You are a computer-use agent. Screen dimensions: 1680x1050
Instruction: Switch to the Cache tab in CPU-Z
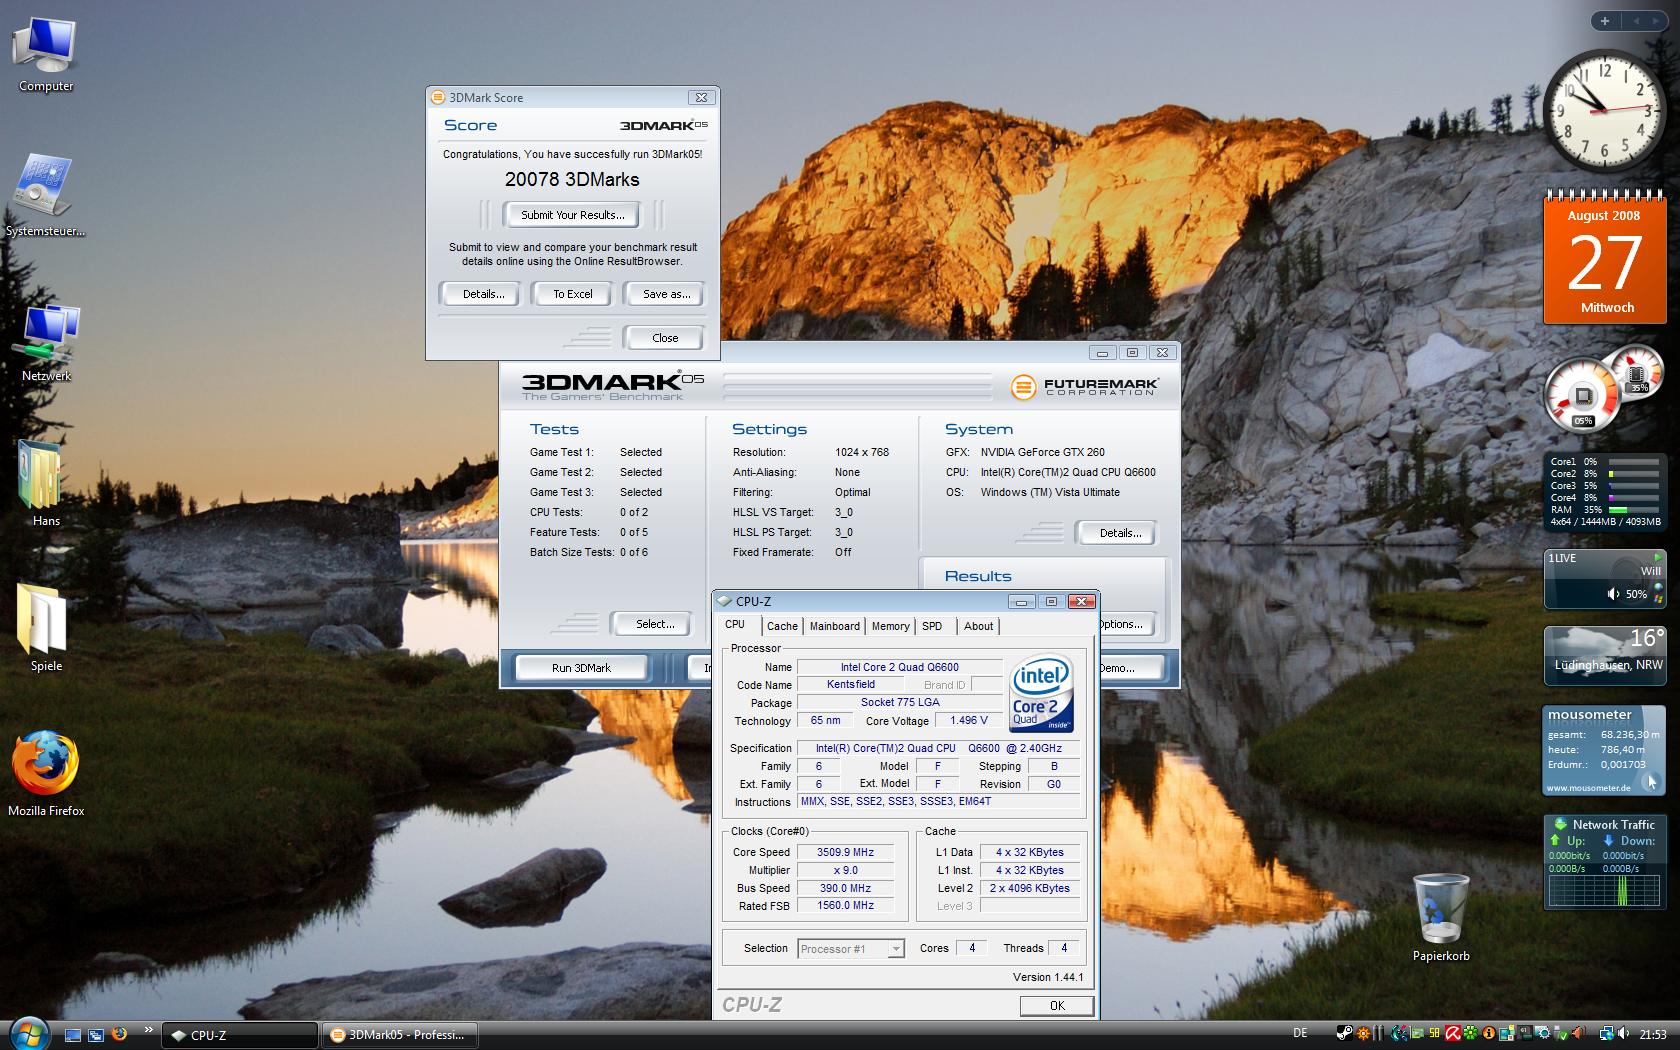782,626
